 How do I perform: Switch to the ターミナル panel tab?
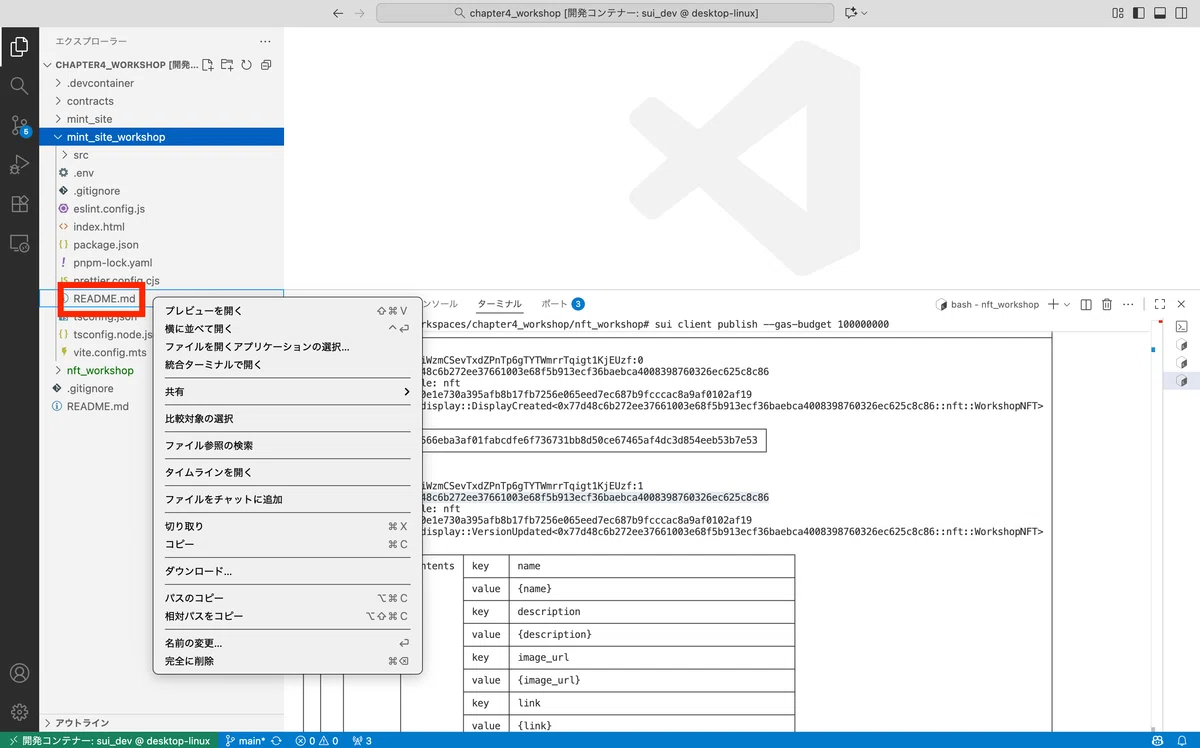click(x=499, y=304)
